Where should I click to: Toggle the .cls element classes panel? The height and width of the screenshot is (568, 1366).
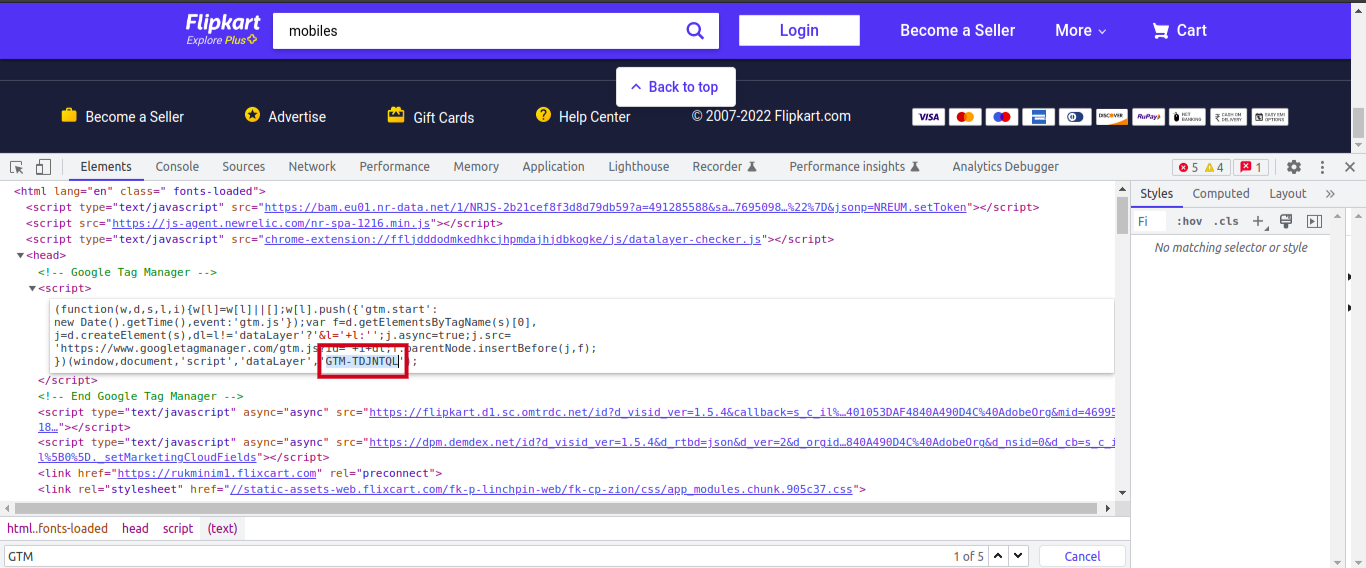(1226, 221)
